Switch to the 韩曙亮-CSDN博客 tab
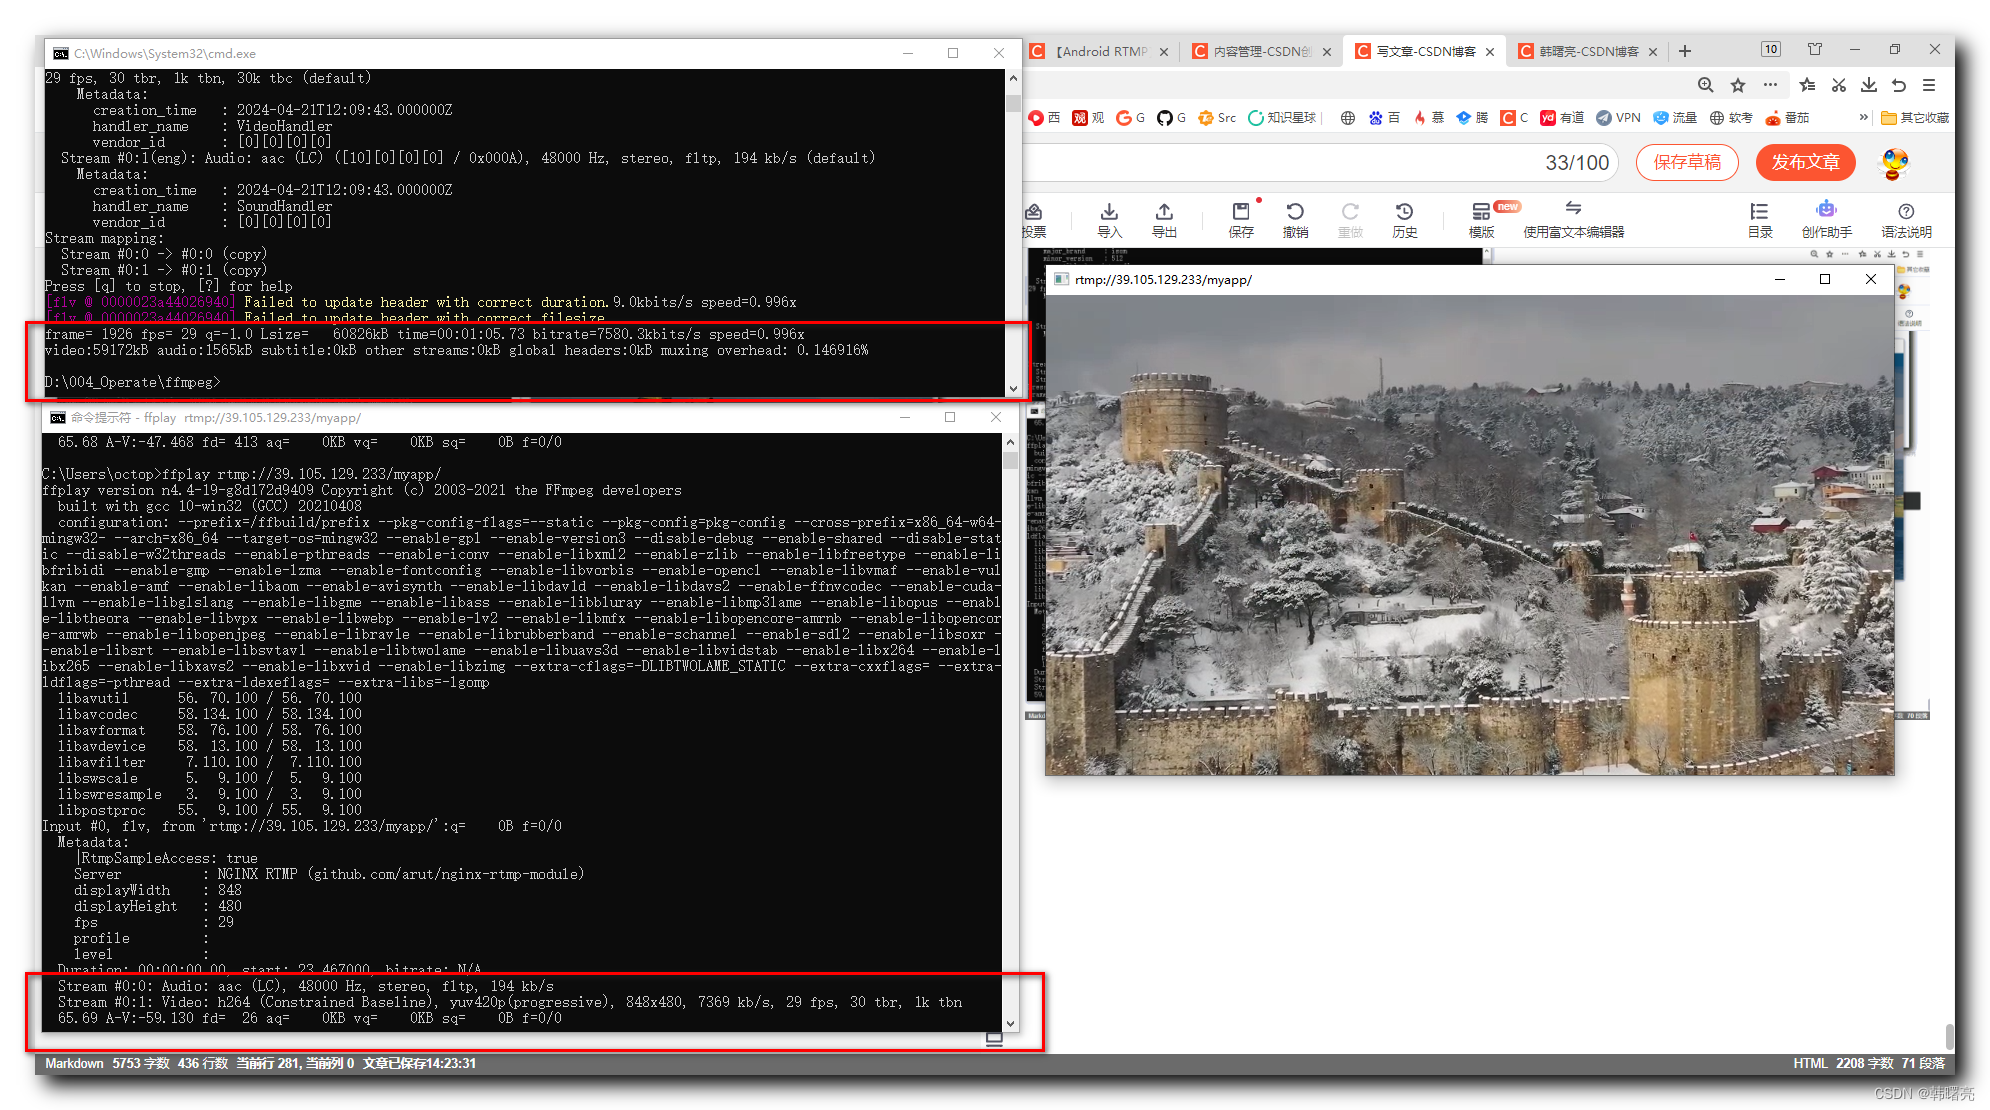Viewport: 1990px width, 1110px height. (x=1587, y=51)
